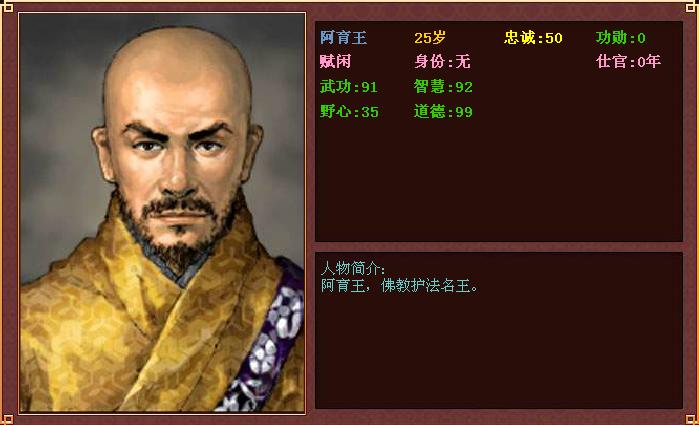Select the name label 阿育王

(343, 38)
